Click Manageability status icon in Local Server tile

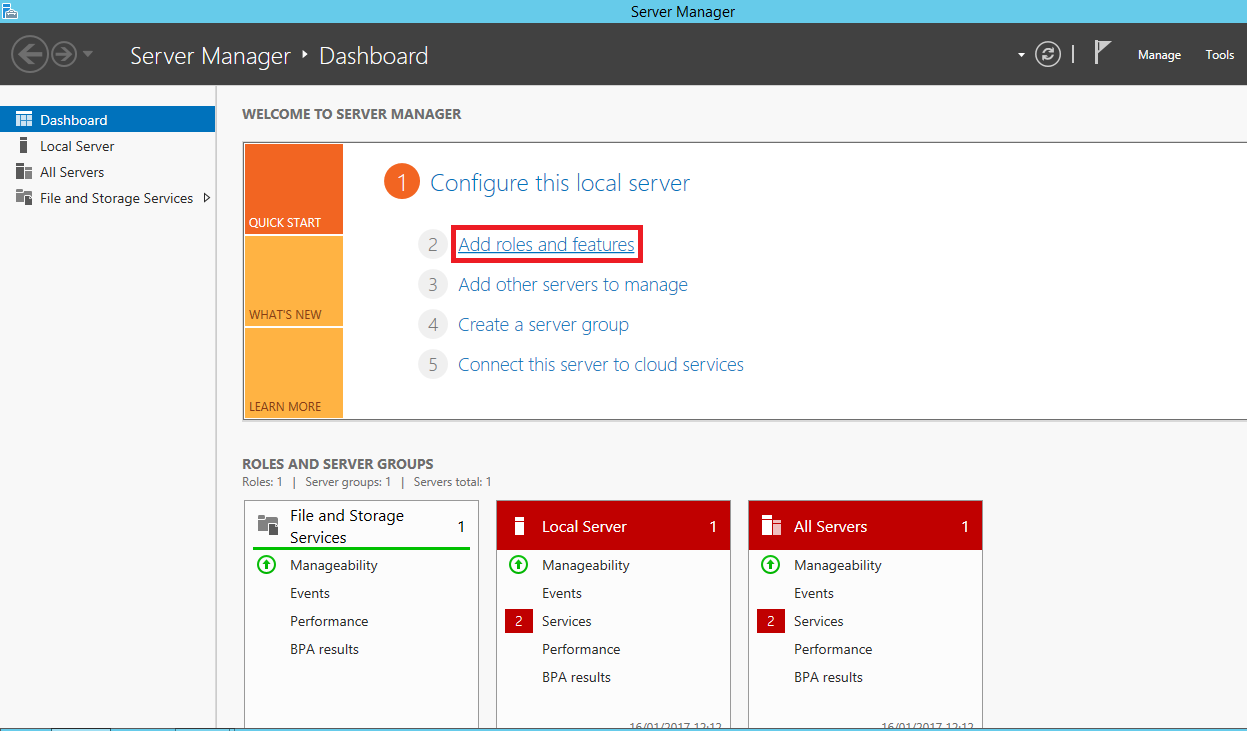pyautogui.click(x=518, y=565)
